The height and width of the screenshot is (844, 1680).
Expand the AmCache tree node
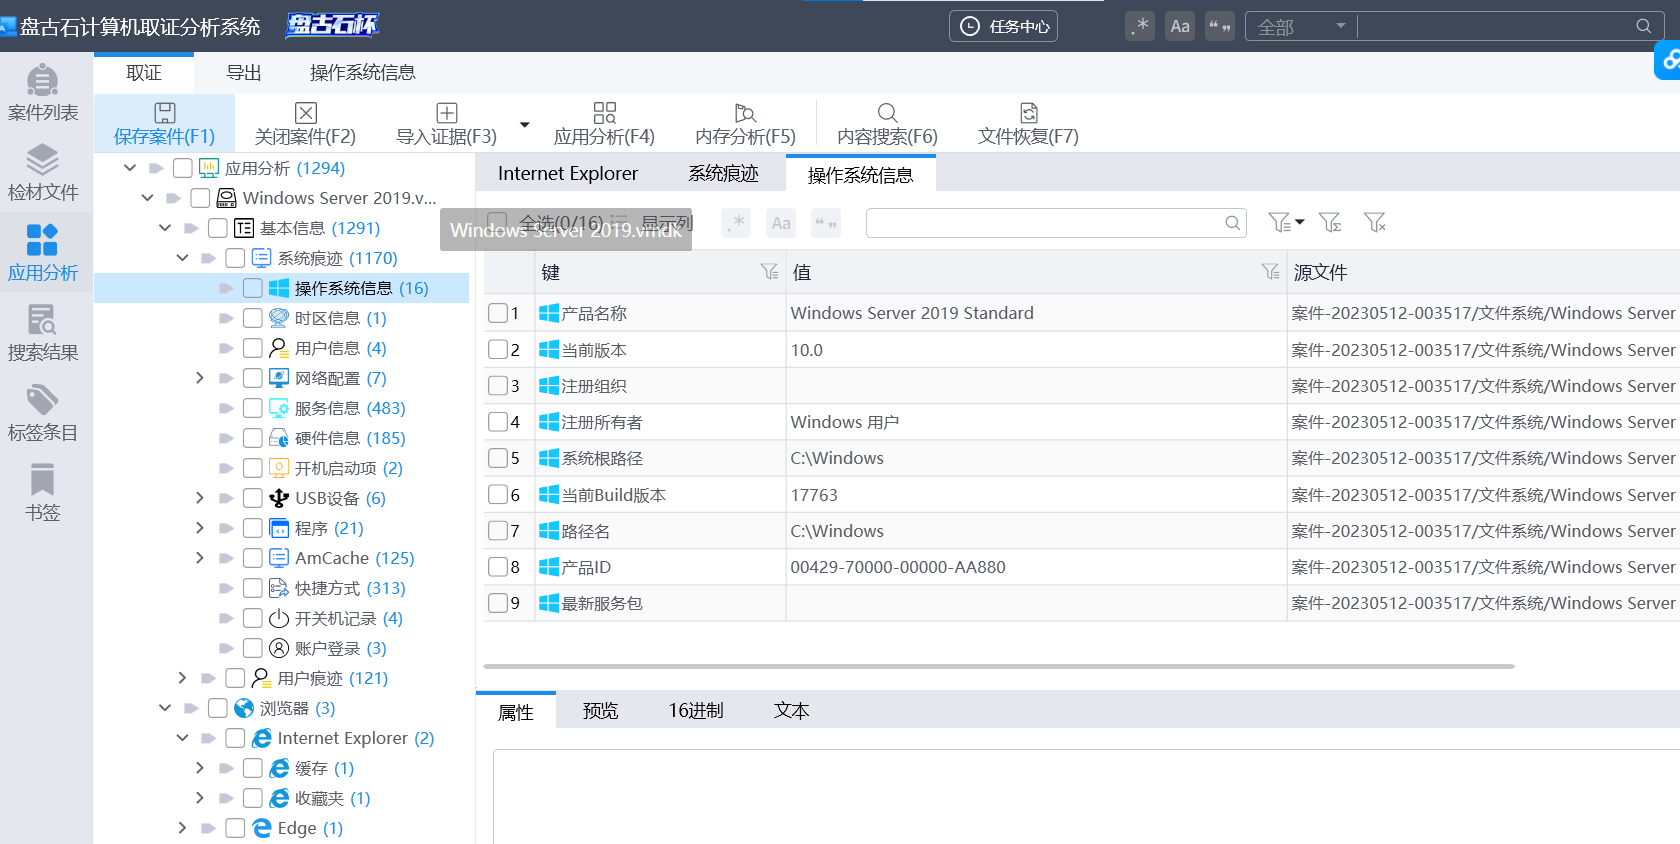tap(200, 558)
